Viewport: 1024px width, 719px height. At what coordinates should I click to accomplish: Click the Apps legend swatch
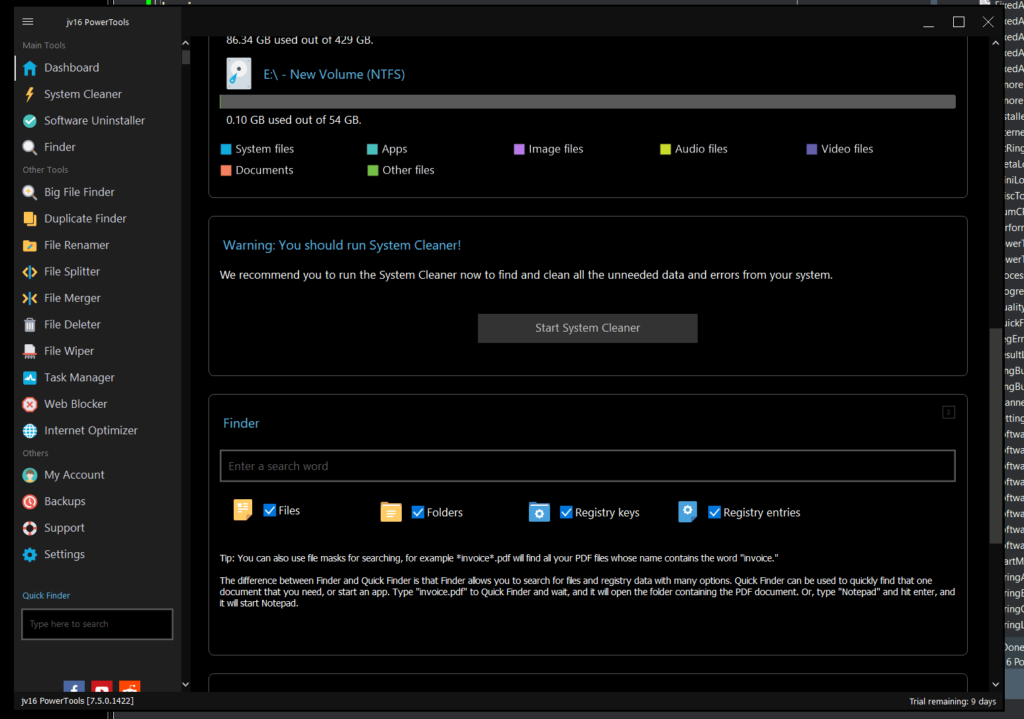(372, 150)
